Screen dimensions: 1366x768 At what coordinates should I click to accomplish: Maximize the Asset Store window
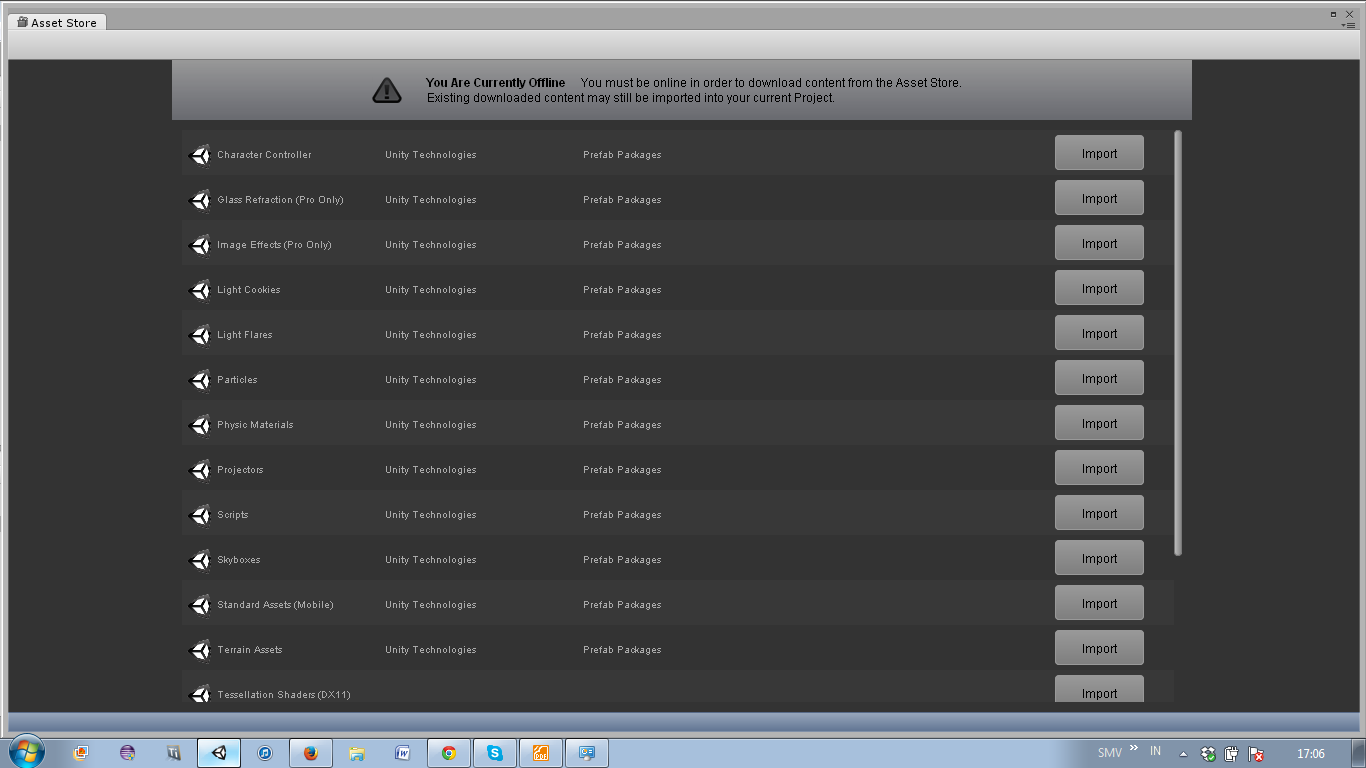[x=1333, y=14]
